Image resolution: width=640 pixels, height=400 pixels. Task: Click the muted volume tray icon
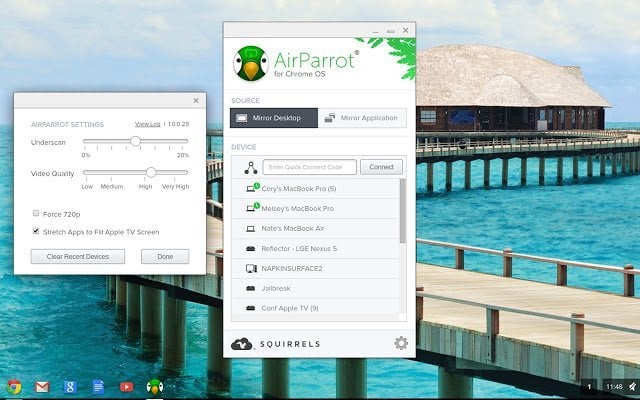[x=632, y=386]
